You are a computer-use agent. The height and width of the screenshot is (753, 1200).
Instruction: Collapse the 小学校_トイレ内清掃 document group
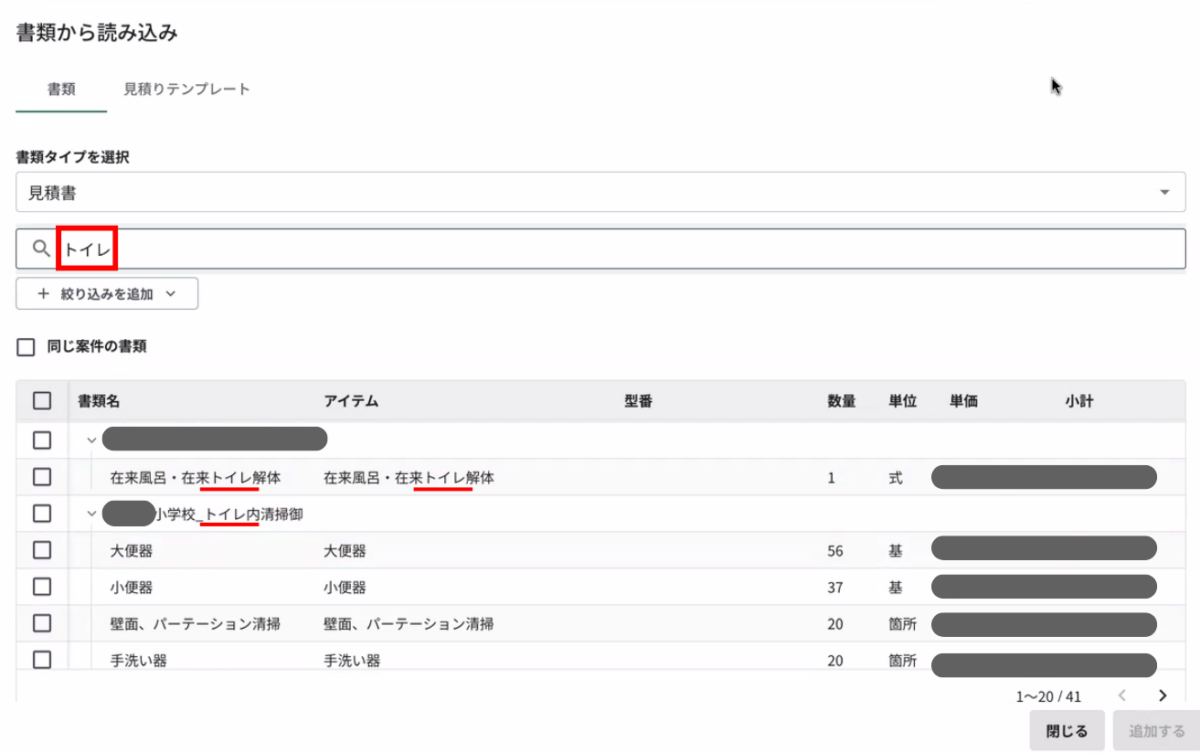pyautogui.click(x=92, y=514)
